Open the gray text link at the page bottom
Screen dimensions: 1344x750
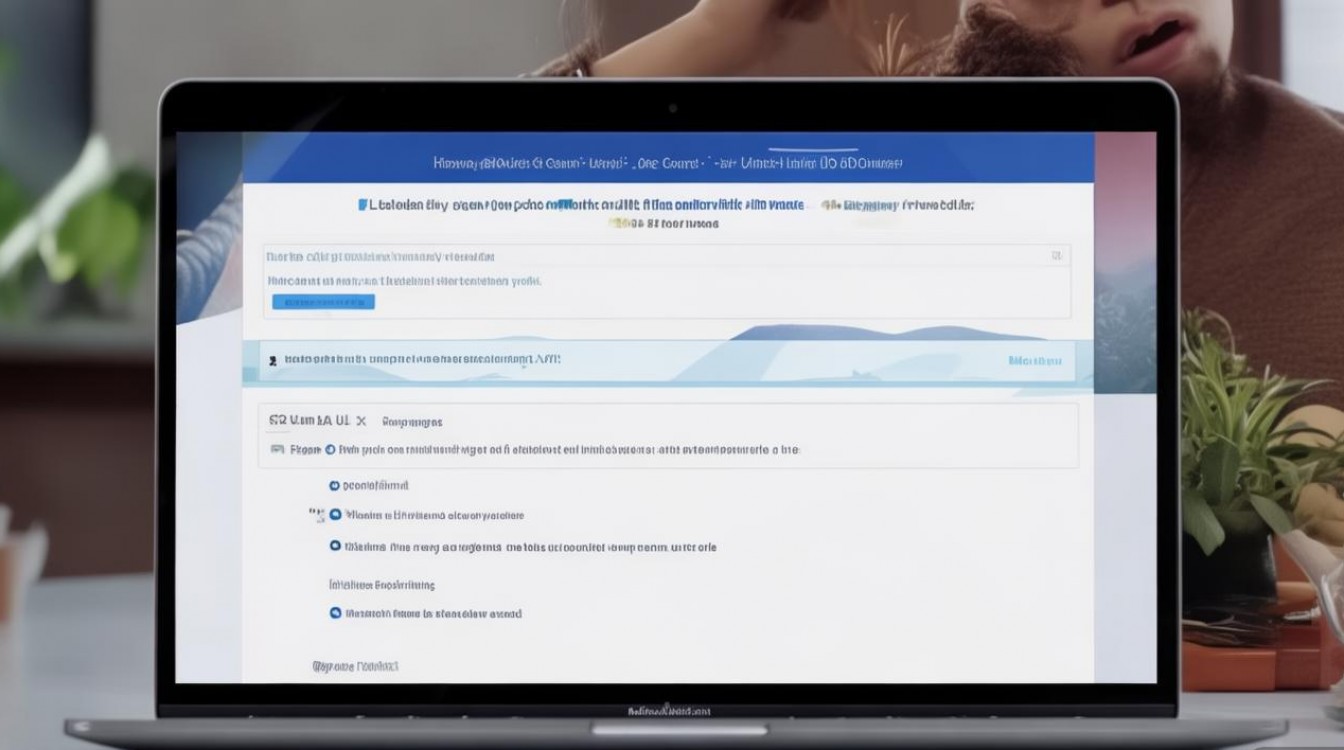[x=355, y=665]
